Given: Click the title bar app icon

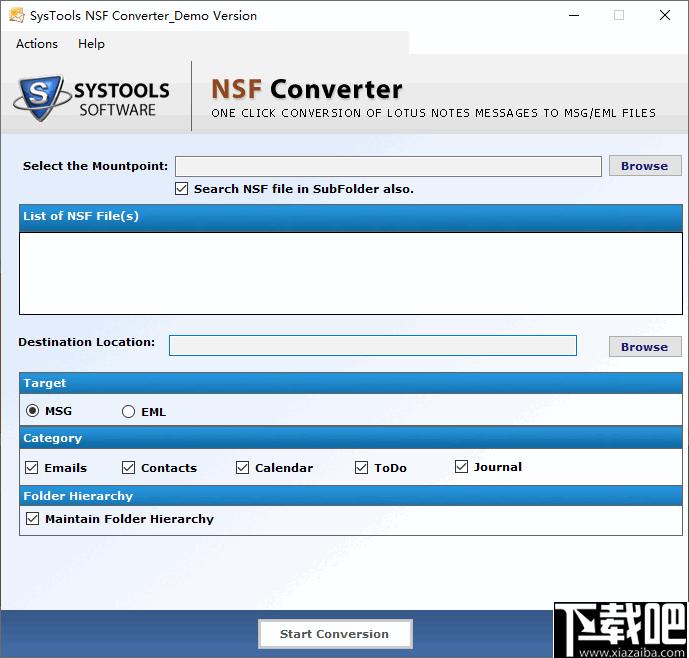Looking at the screenshot, I should point(17,15).
